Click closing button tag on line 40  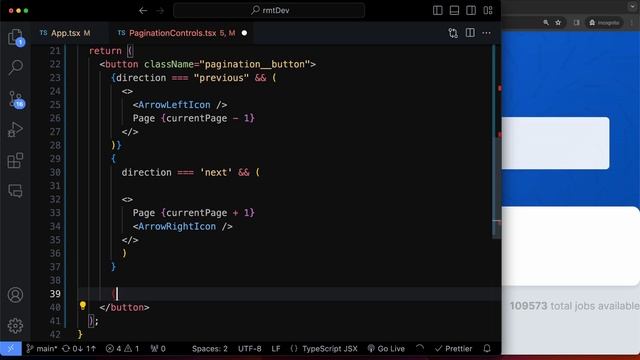124,307
